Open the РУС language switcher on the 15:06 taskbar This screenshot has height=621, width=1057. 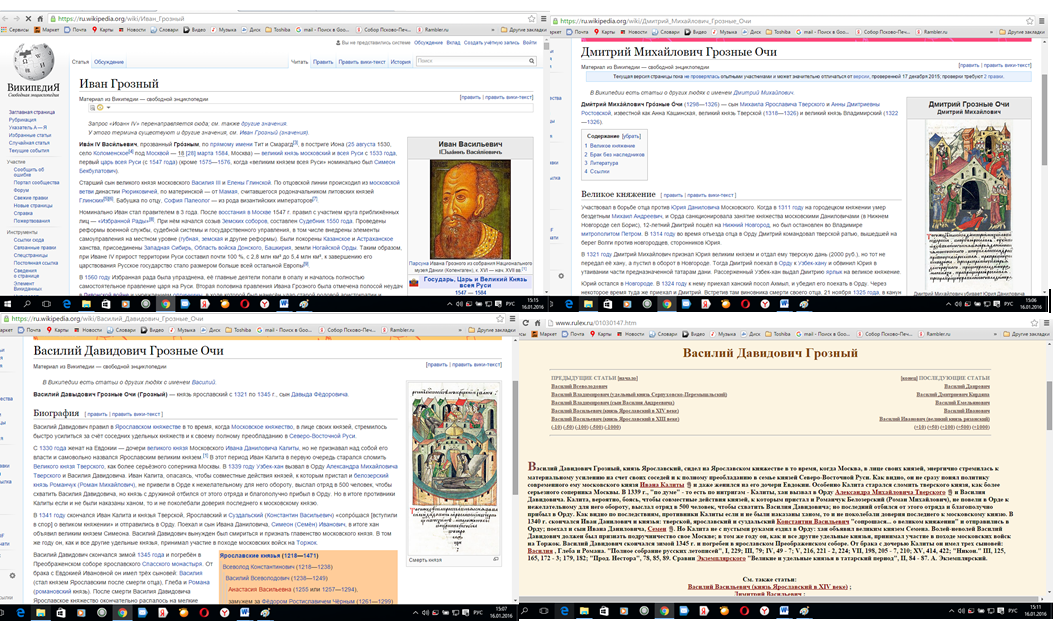pyautogui.click(x=1008, y=304)
